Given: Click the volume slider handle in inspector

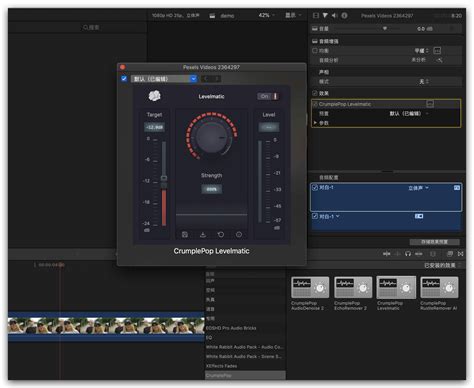Looking at the screenshot, I should [x=385, y=29].
